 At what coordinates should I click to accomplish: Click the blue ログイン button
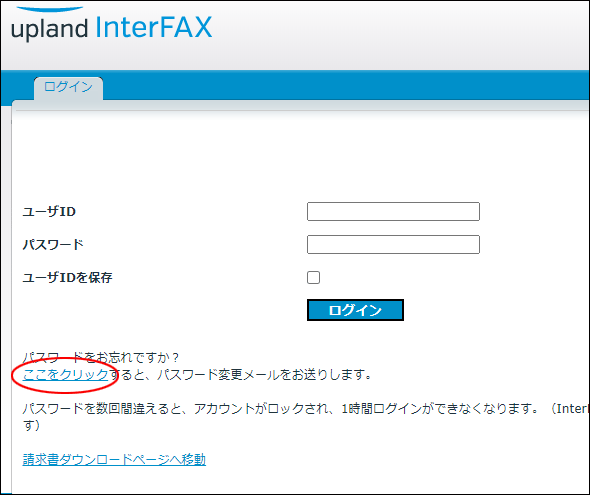tap(355, 310)
